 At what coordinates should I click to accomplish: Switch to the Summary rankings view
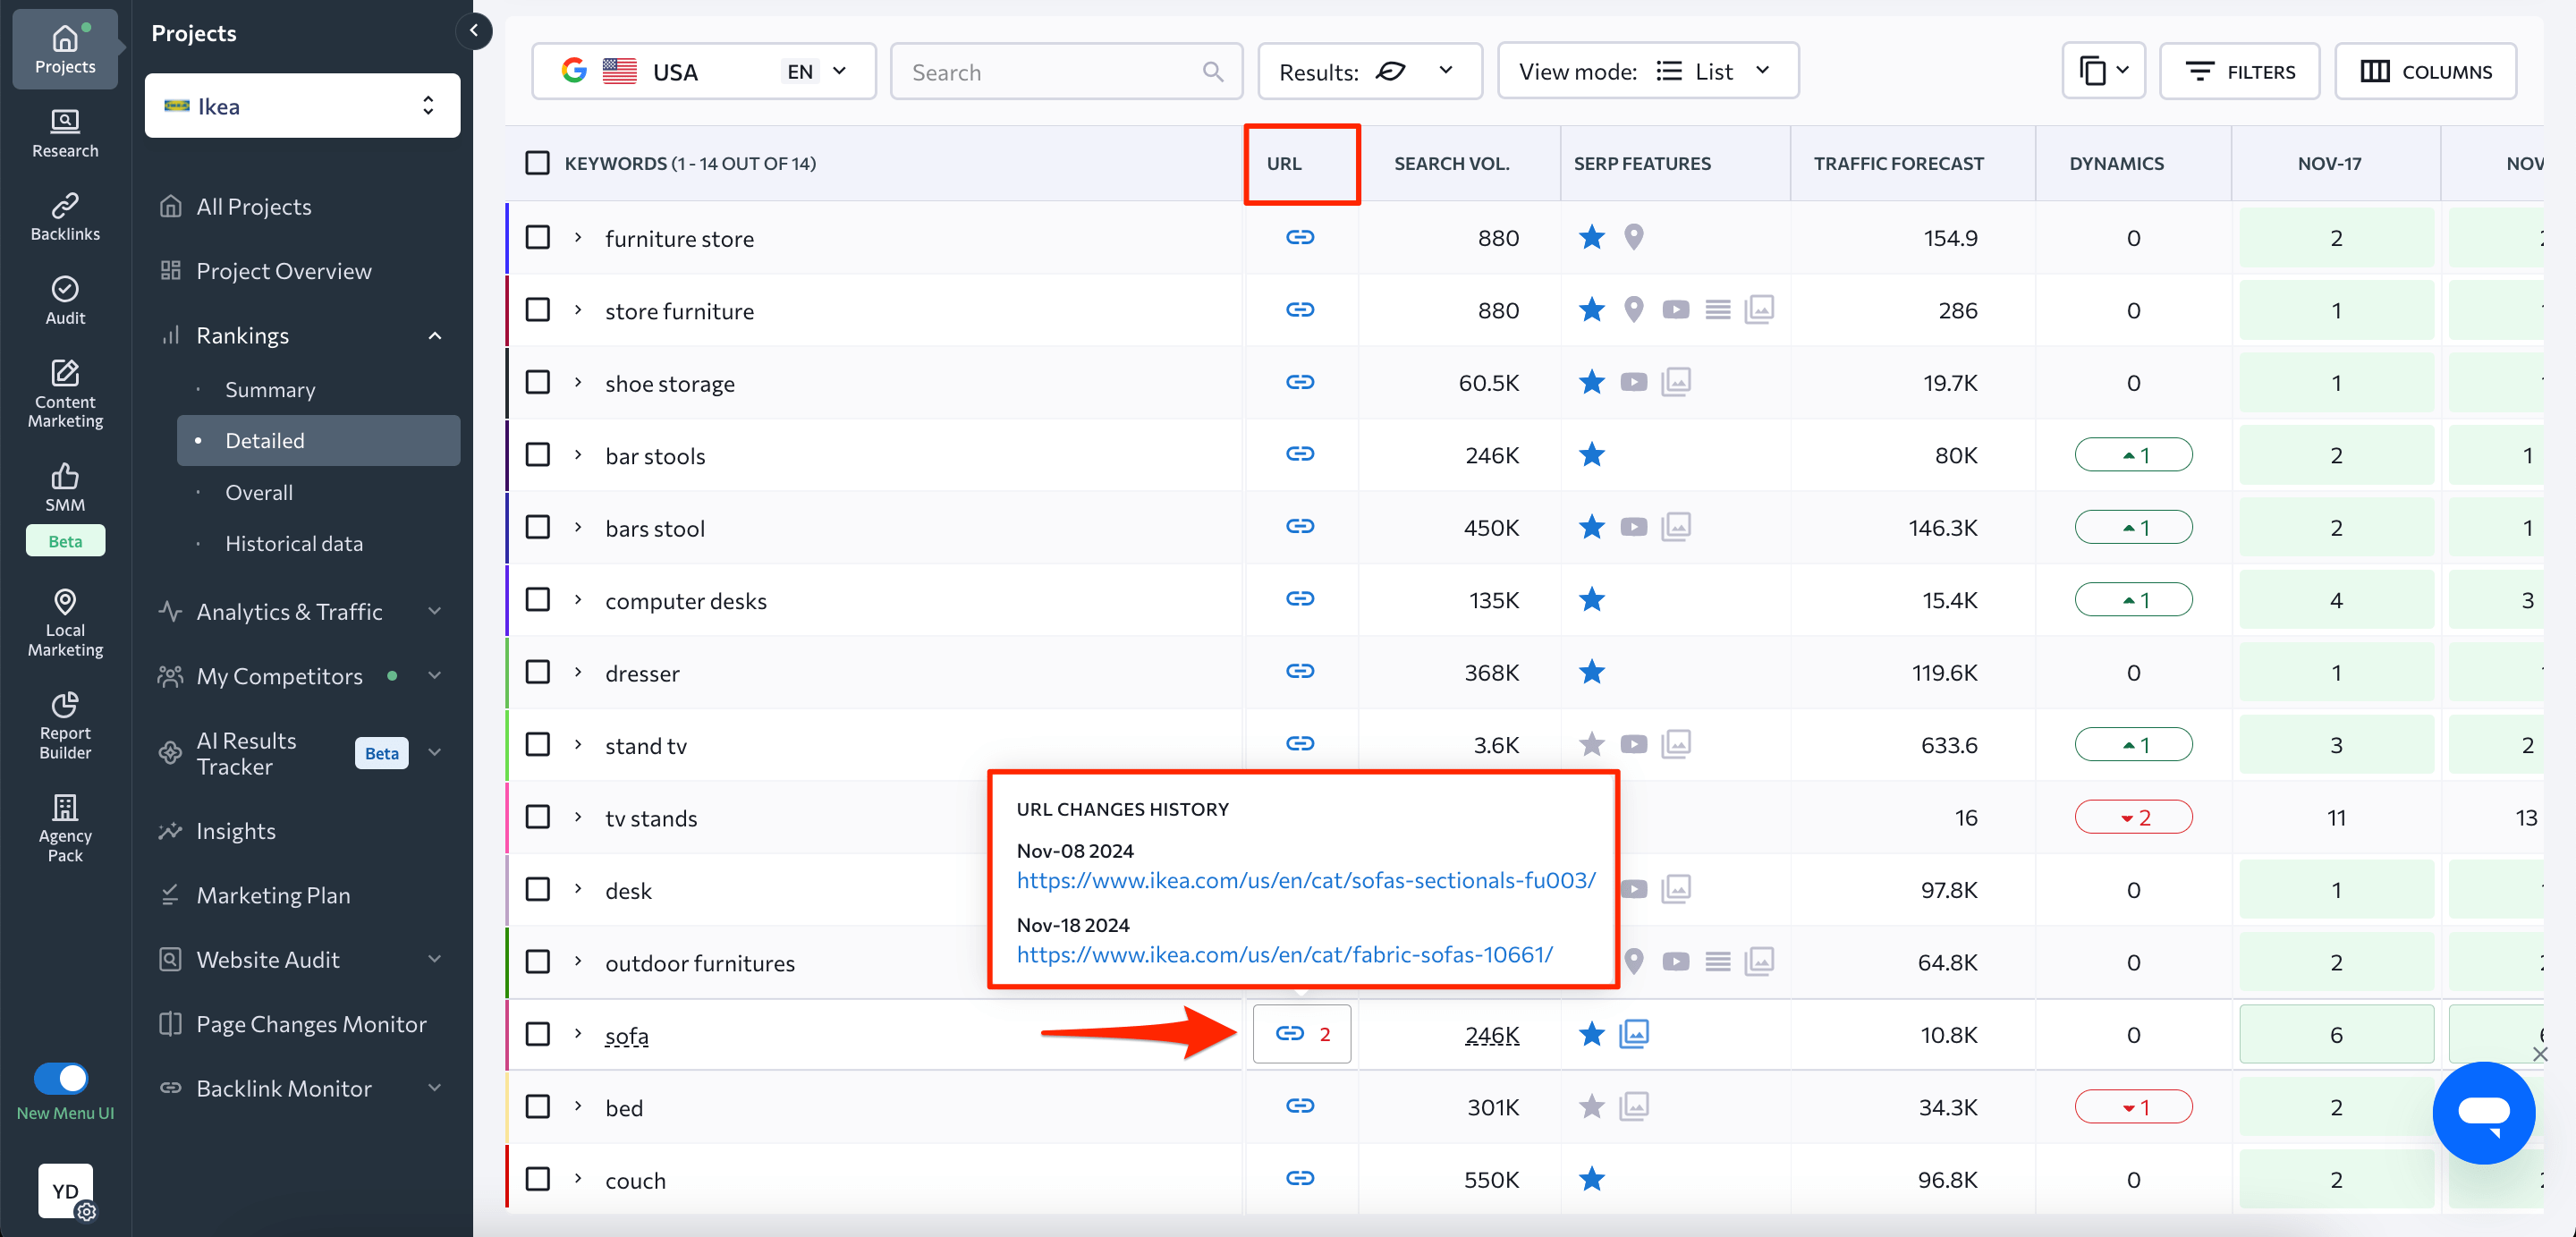[x=269, y=389]
